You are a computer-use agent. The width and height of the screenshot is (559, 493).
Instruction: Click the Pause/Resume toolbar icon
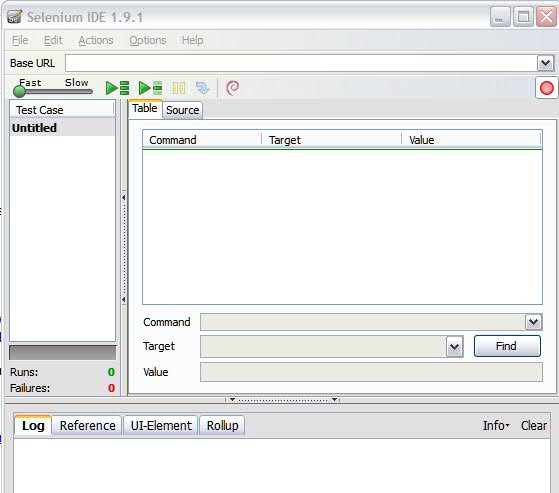click(x=179, y=88)
